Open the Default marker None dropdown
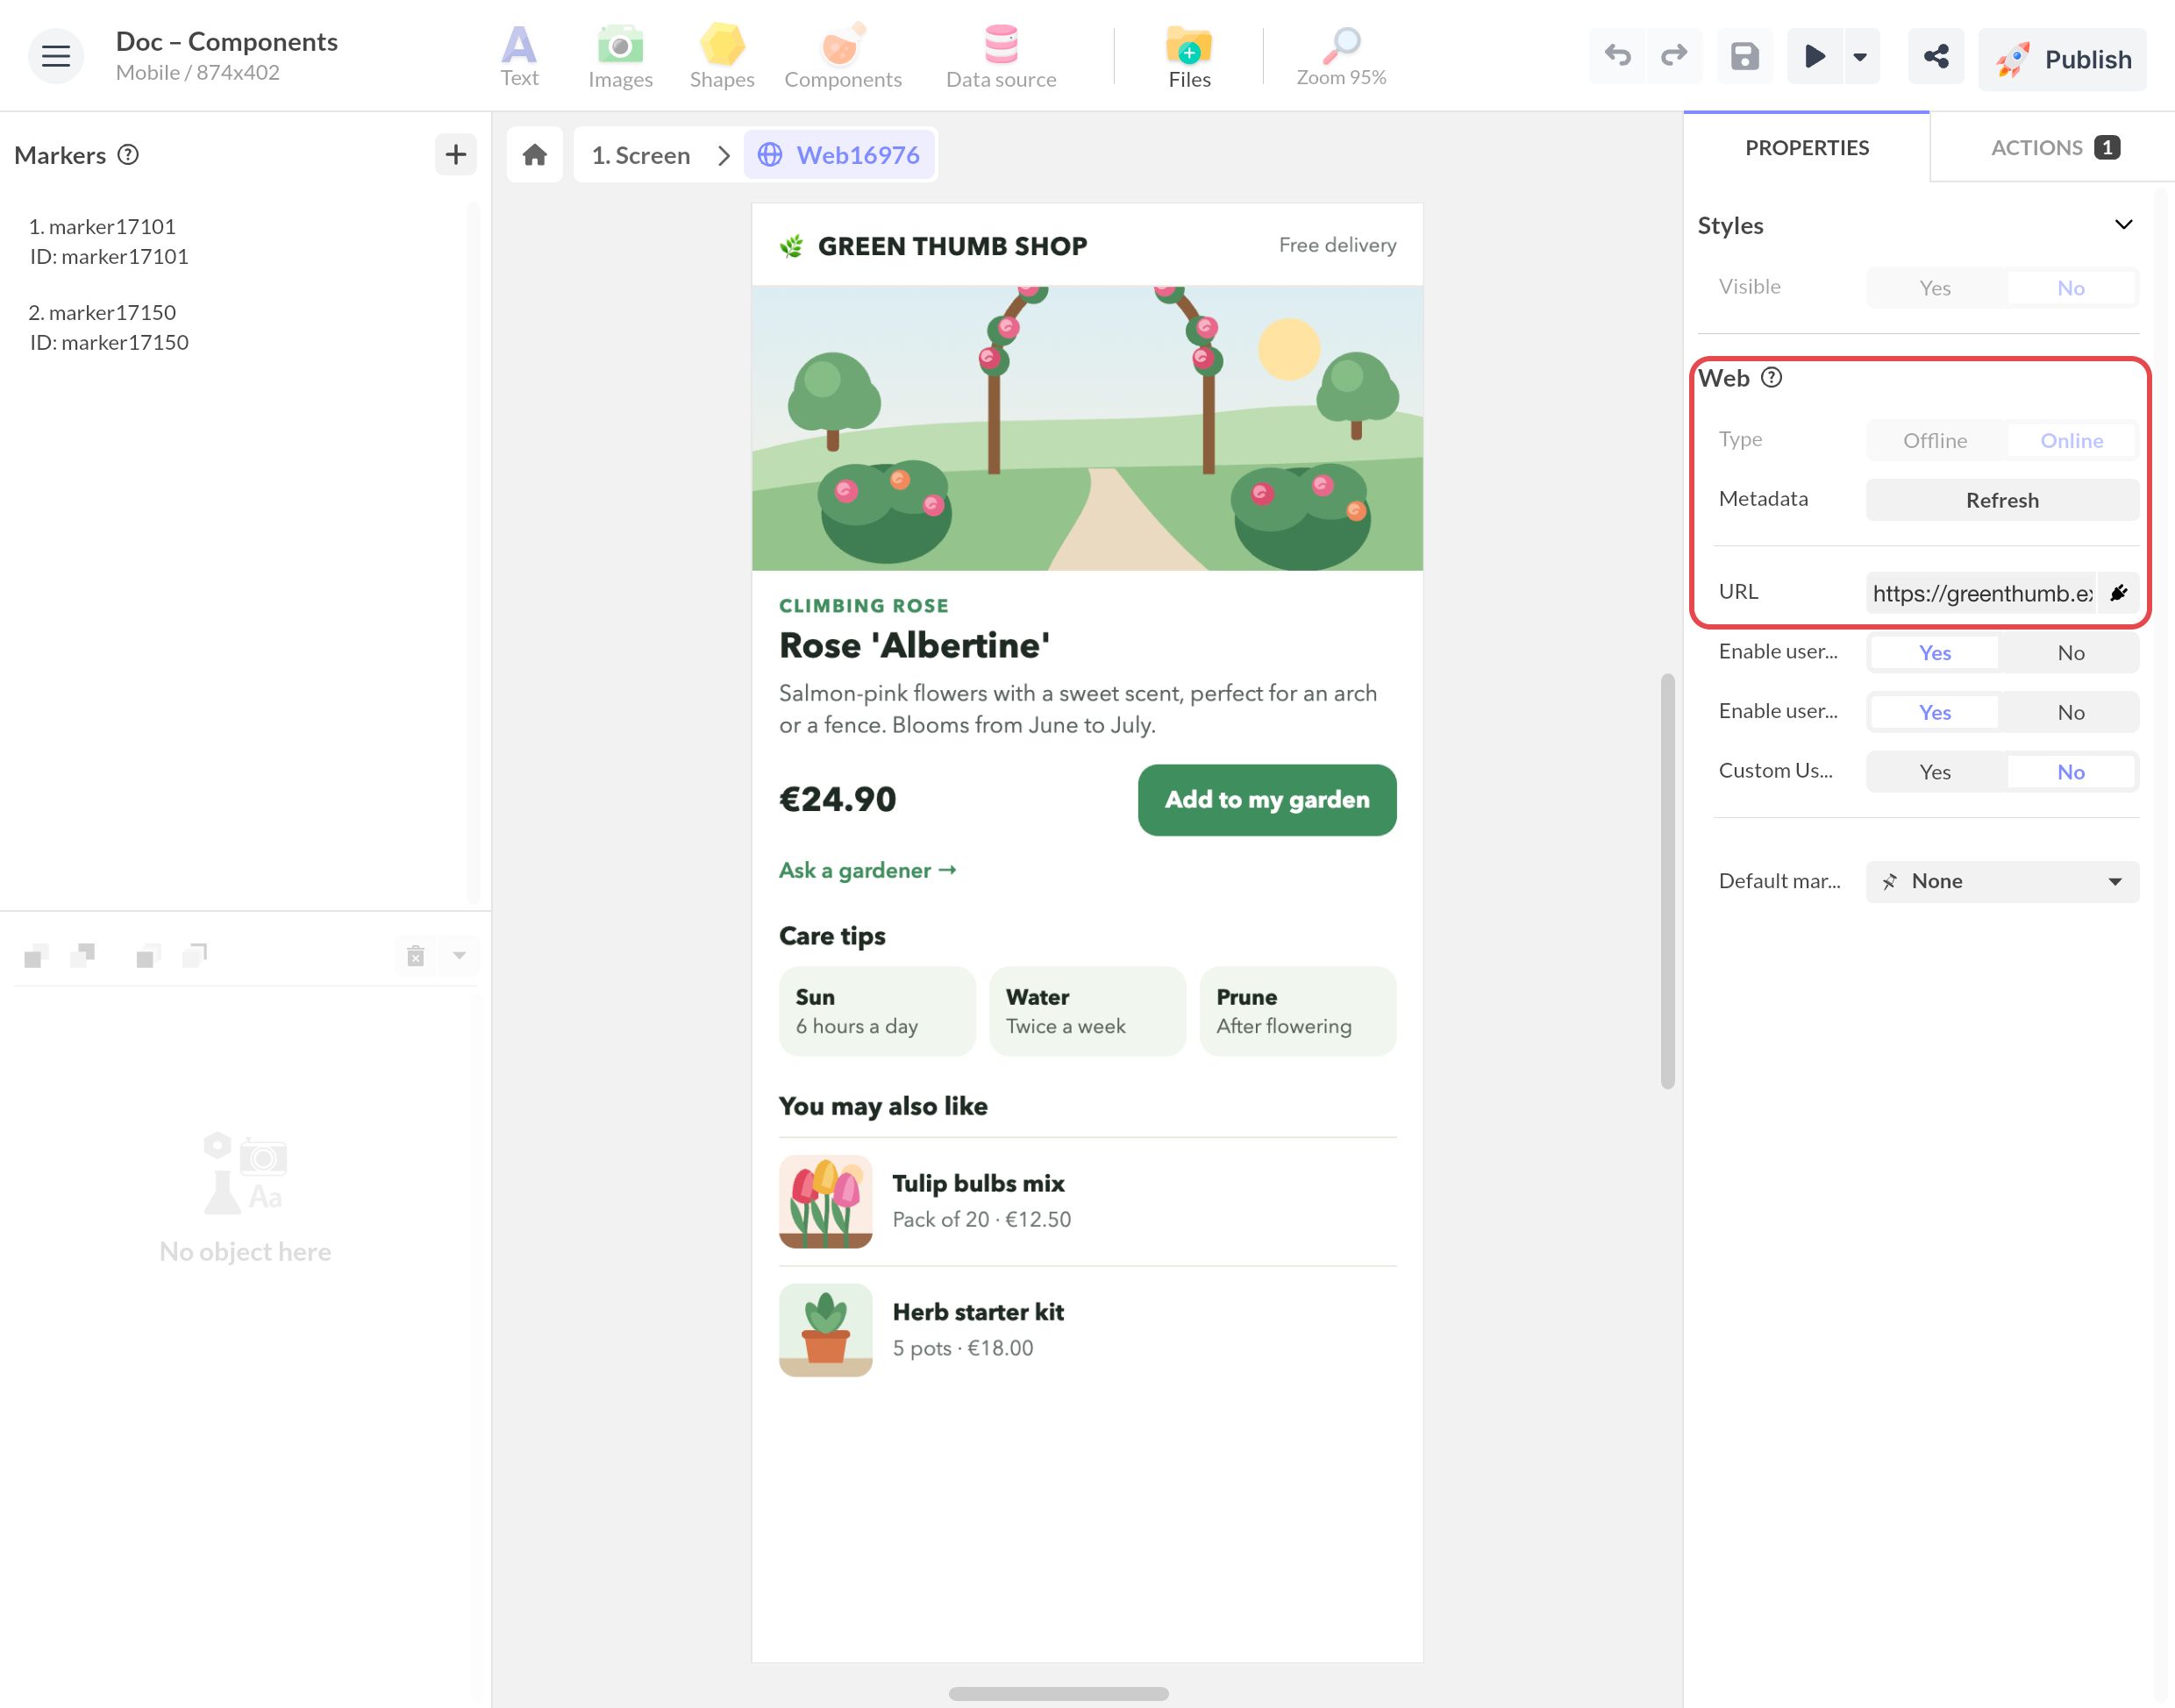The image size is (2175, 1708). 2002,881
